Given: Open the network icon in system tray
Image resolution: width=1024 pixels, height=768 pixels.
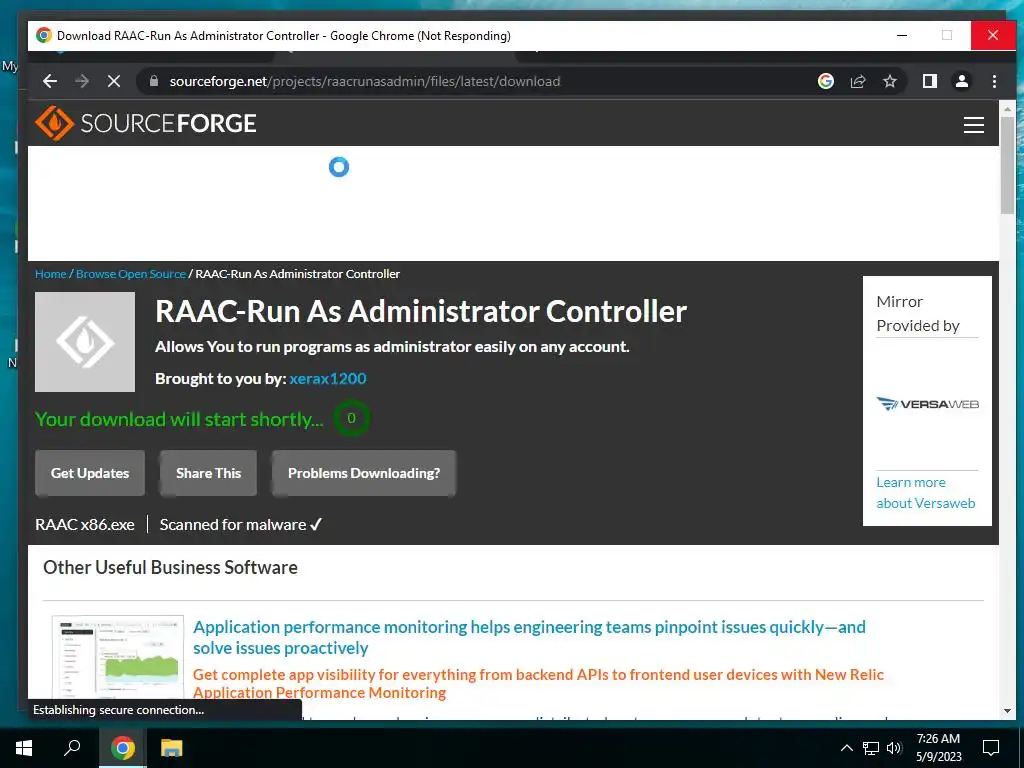Looking at the screenshot, I should coord(871,748).
